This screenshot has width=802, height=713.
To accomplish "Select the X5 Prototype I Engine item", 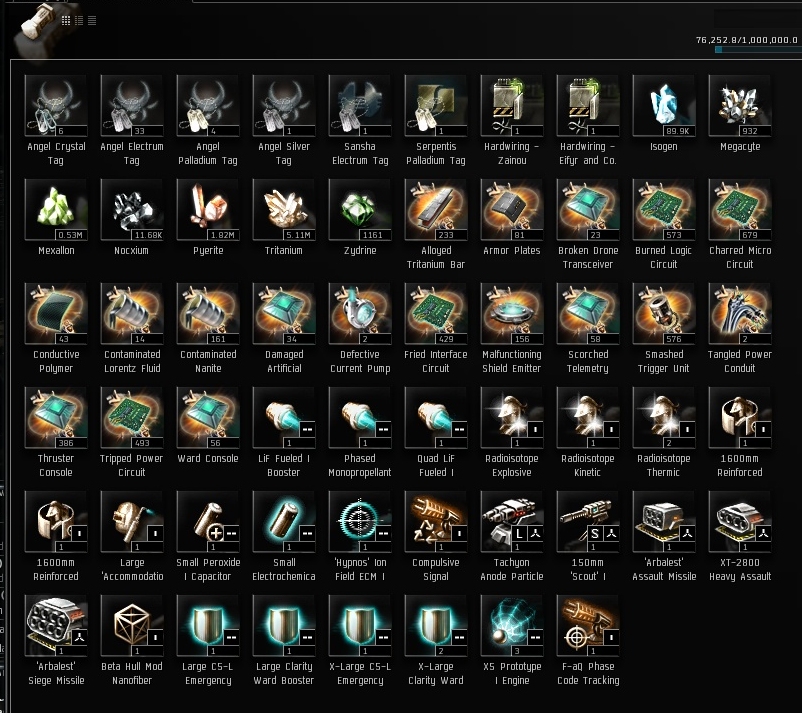I will (x=511, y=626).
